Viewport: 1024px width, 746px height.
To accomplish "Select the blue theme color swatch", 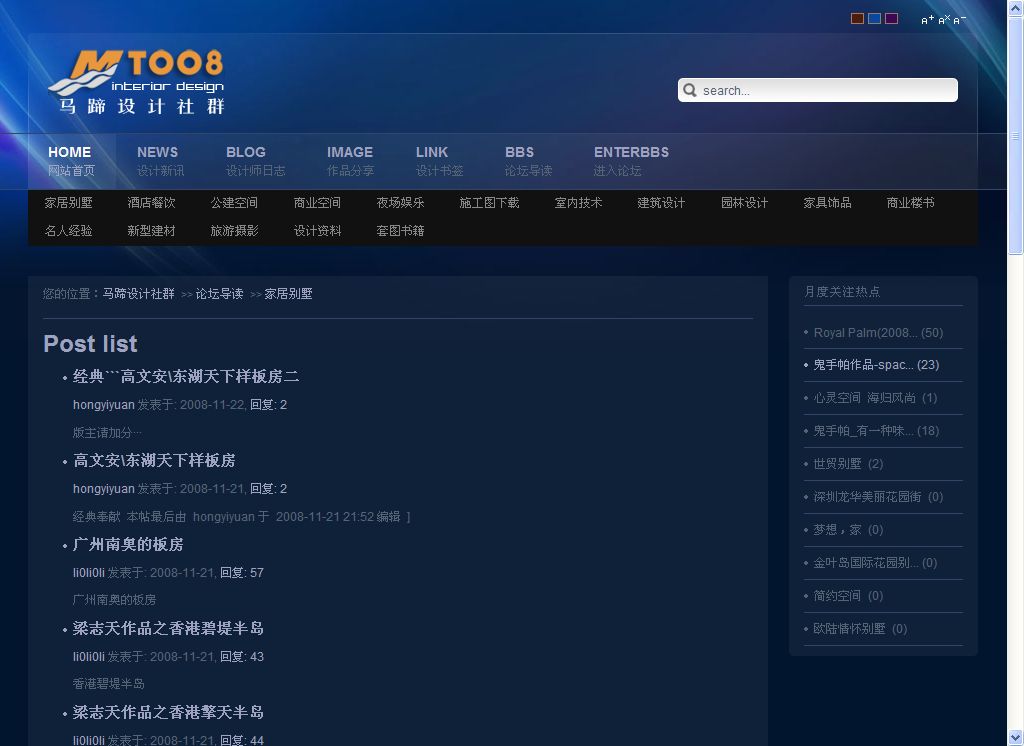I will (874, 18).
